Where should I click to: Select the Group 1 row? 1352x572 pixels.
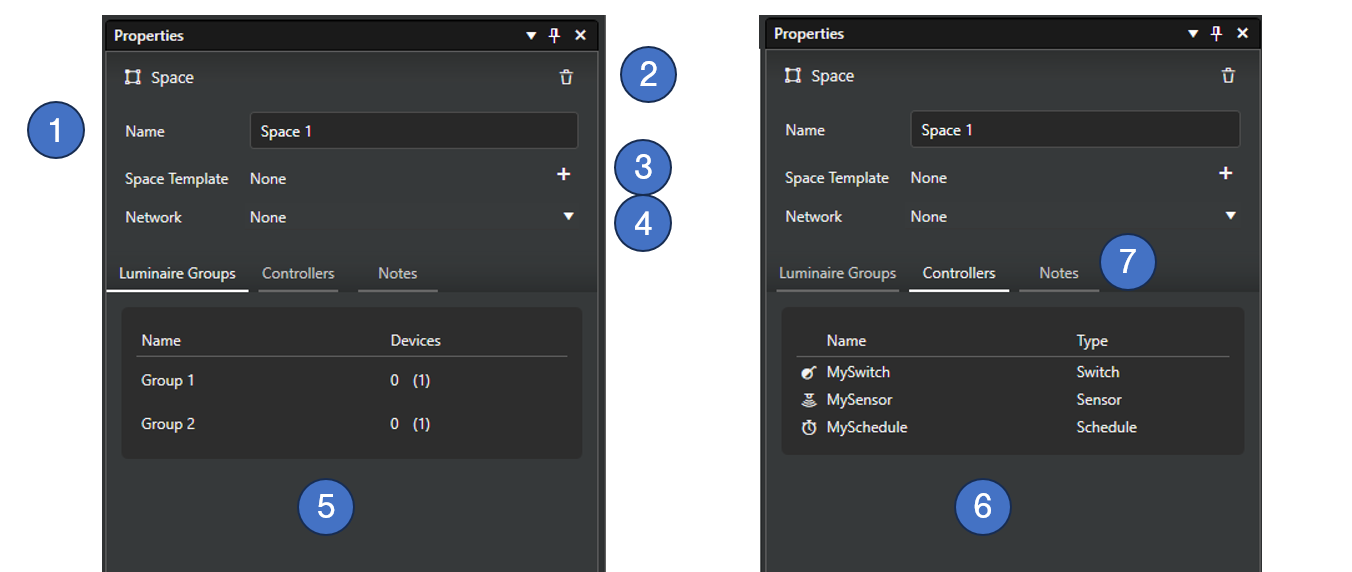coord(168,381)
